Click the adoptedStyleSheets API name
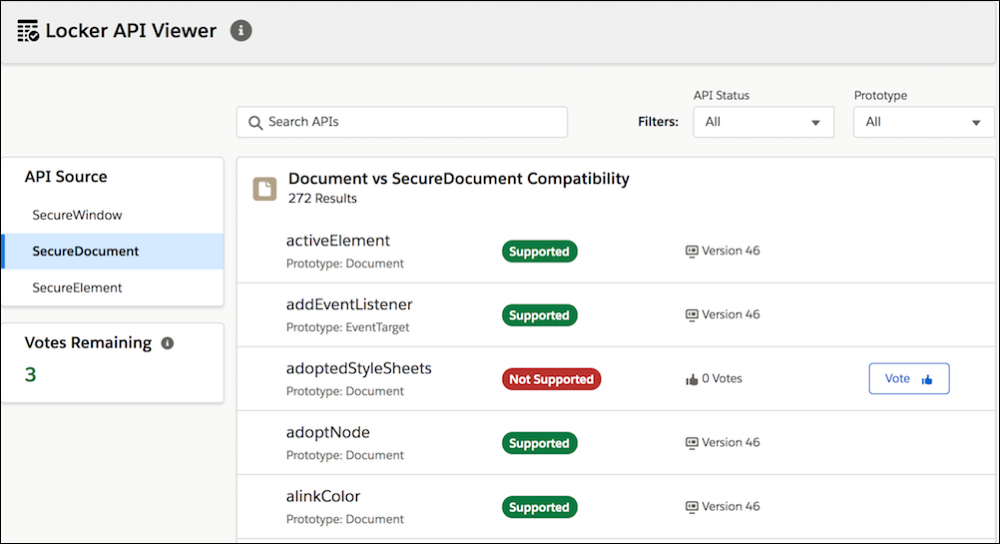The width and height of the screenshot is (1000, 544). pyautogui.click(x=358, y=369)
